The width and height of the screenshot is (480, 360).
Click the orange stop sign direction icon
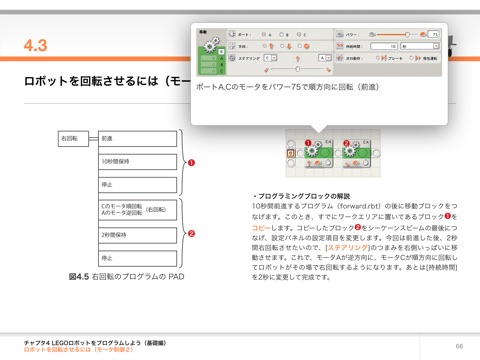point(307,46)
